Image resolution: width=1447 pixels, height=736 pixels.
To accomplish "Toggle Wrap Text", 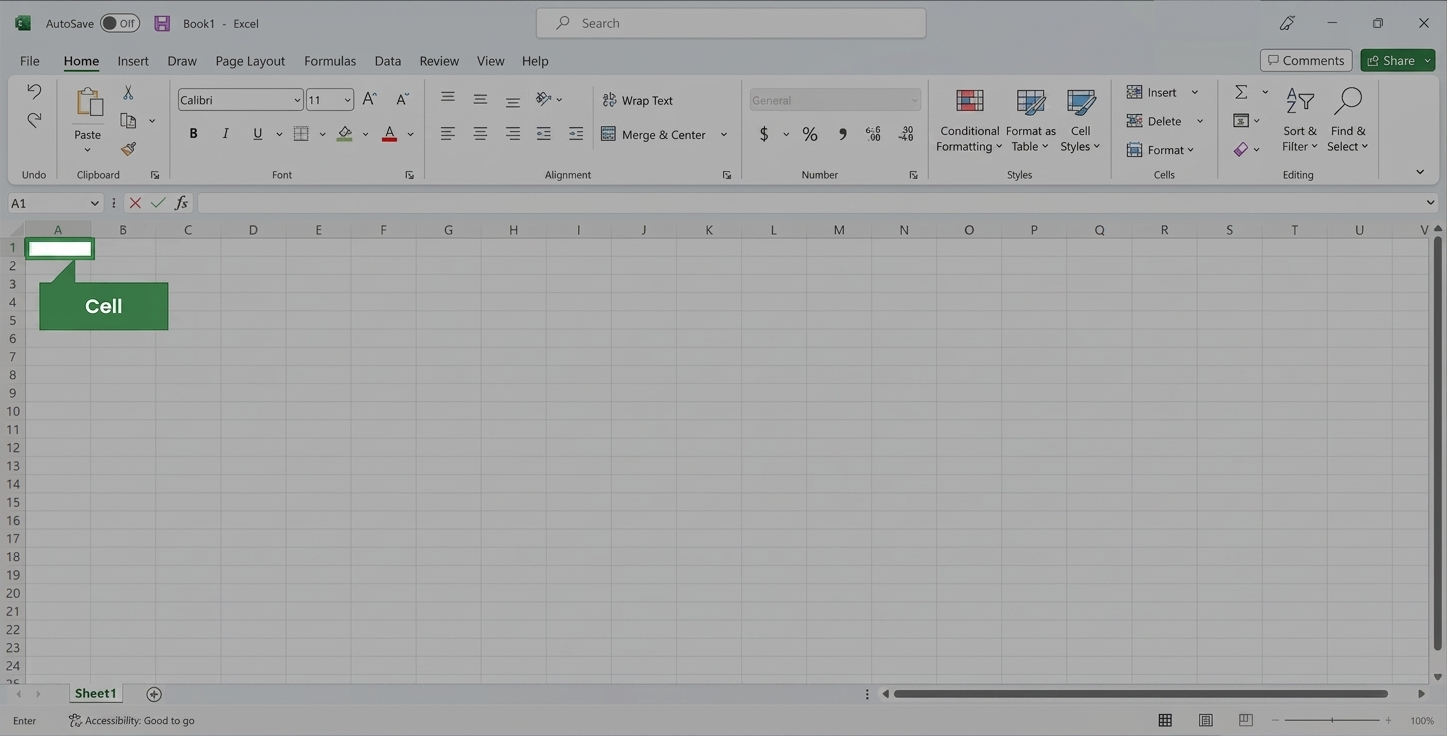I will tap(638, 100).
